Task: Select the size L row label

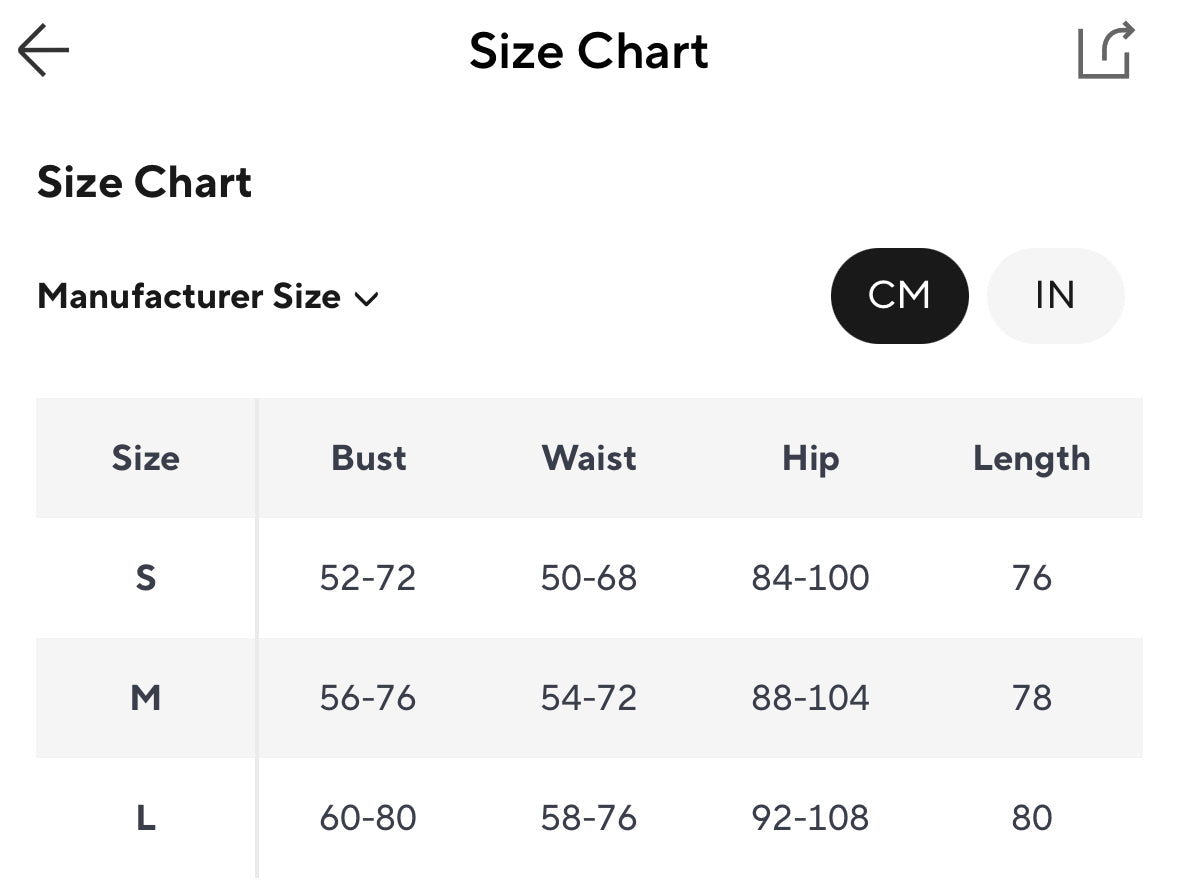Action: tap(146, 818)
